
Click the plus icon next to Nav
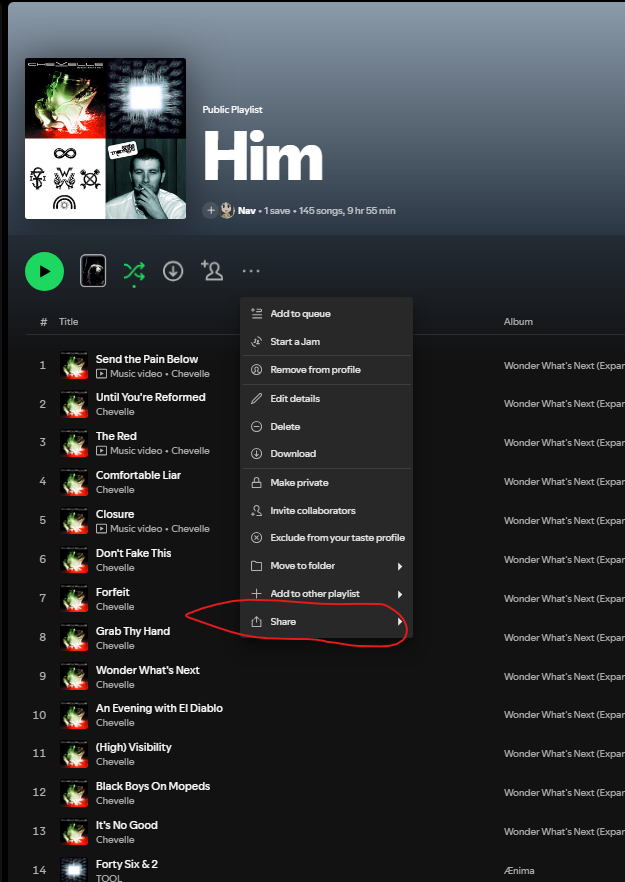pos(210,210)
